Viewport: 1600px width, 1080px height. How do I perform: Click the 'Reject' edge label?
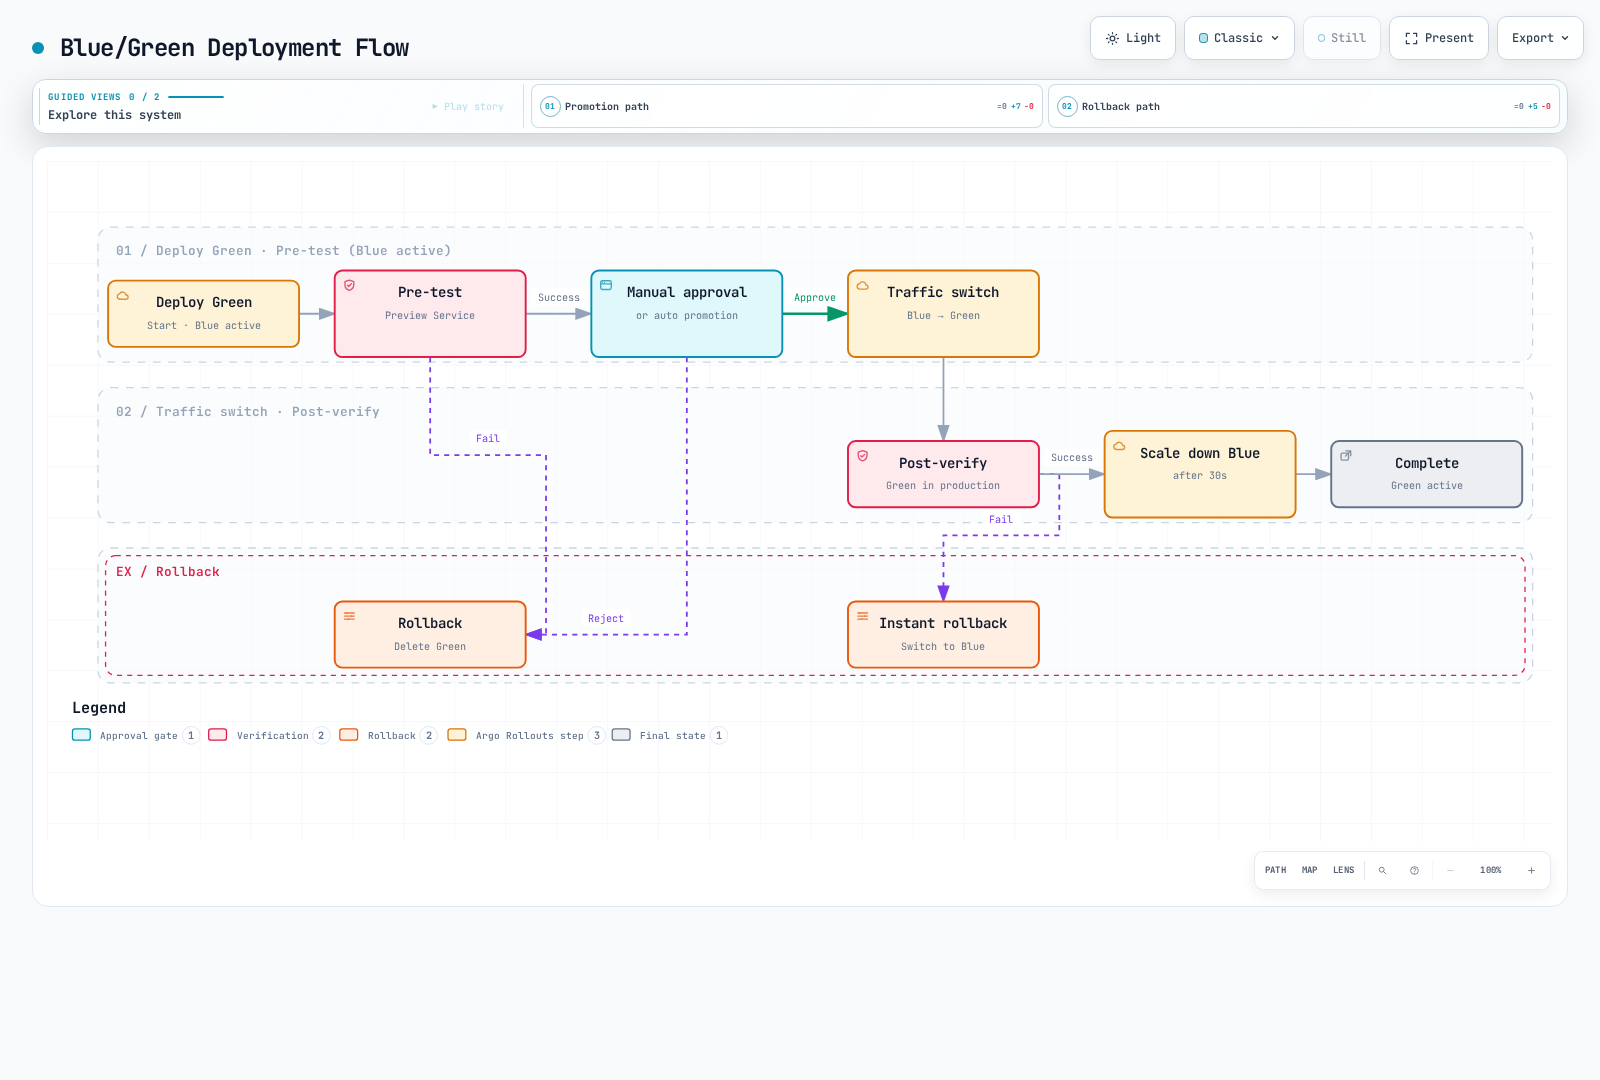[x=606, y=619]
